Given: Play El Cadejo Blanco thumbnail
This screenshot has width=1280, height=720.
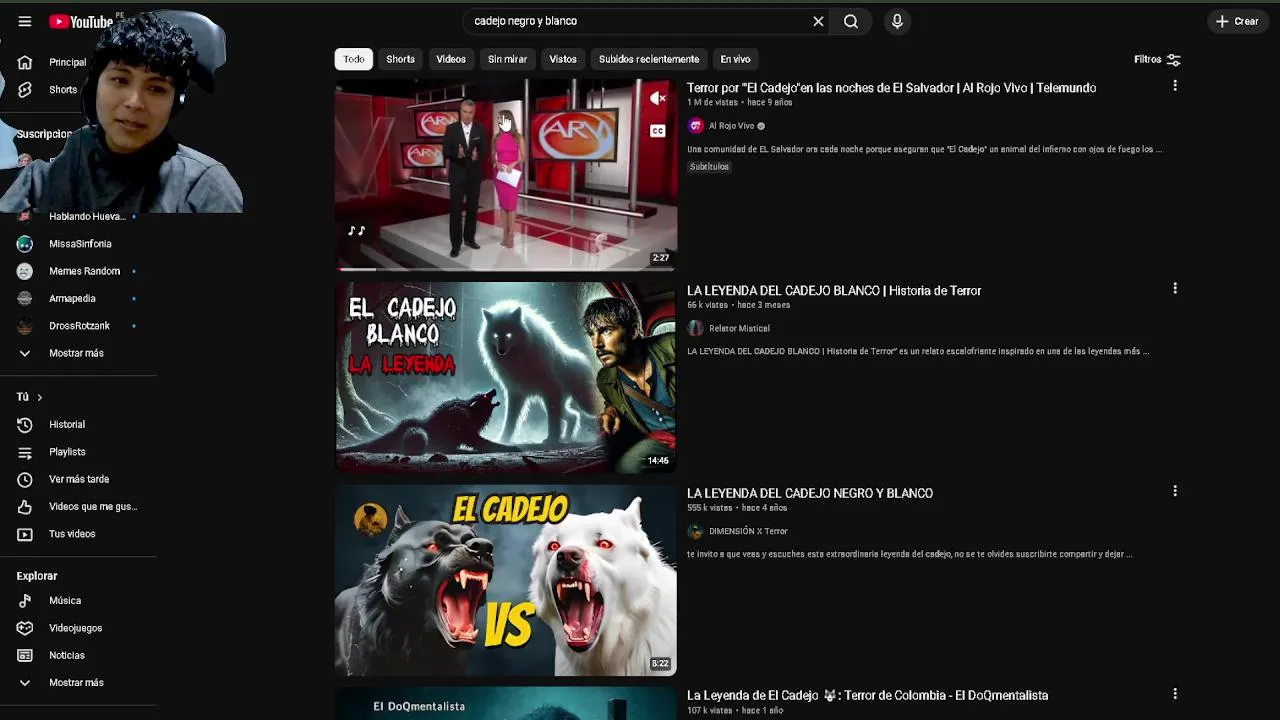Looking at the screenshot, I should (505, 377).
